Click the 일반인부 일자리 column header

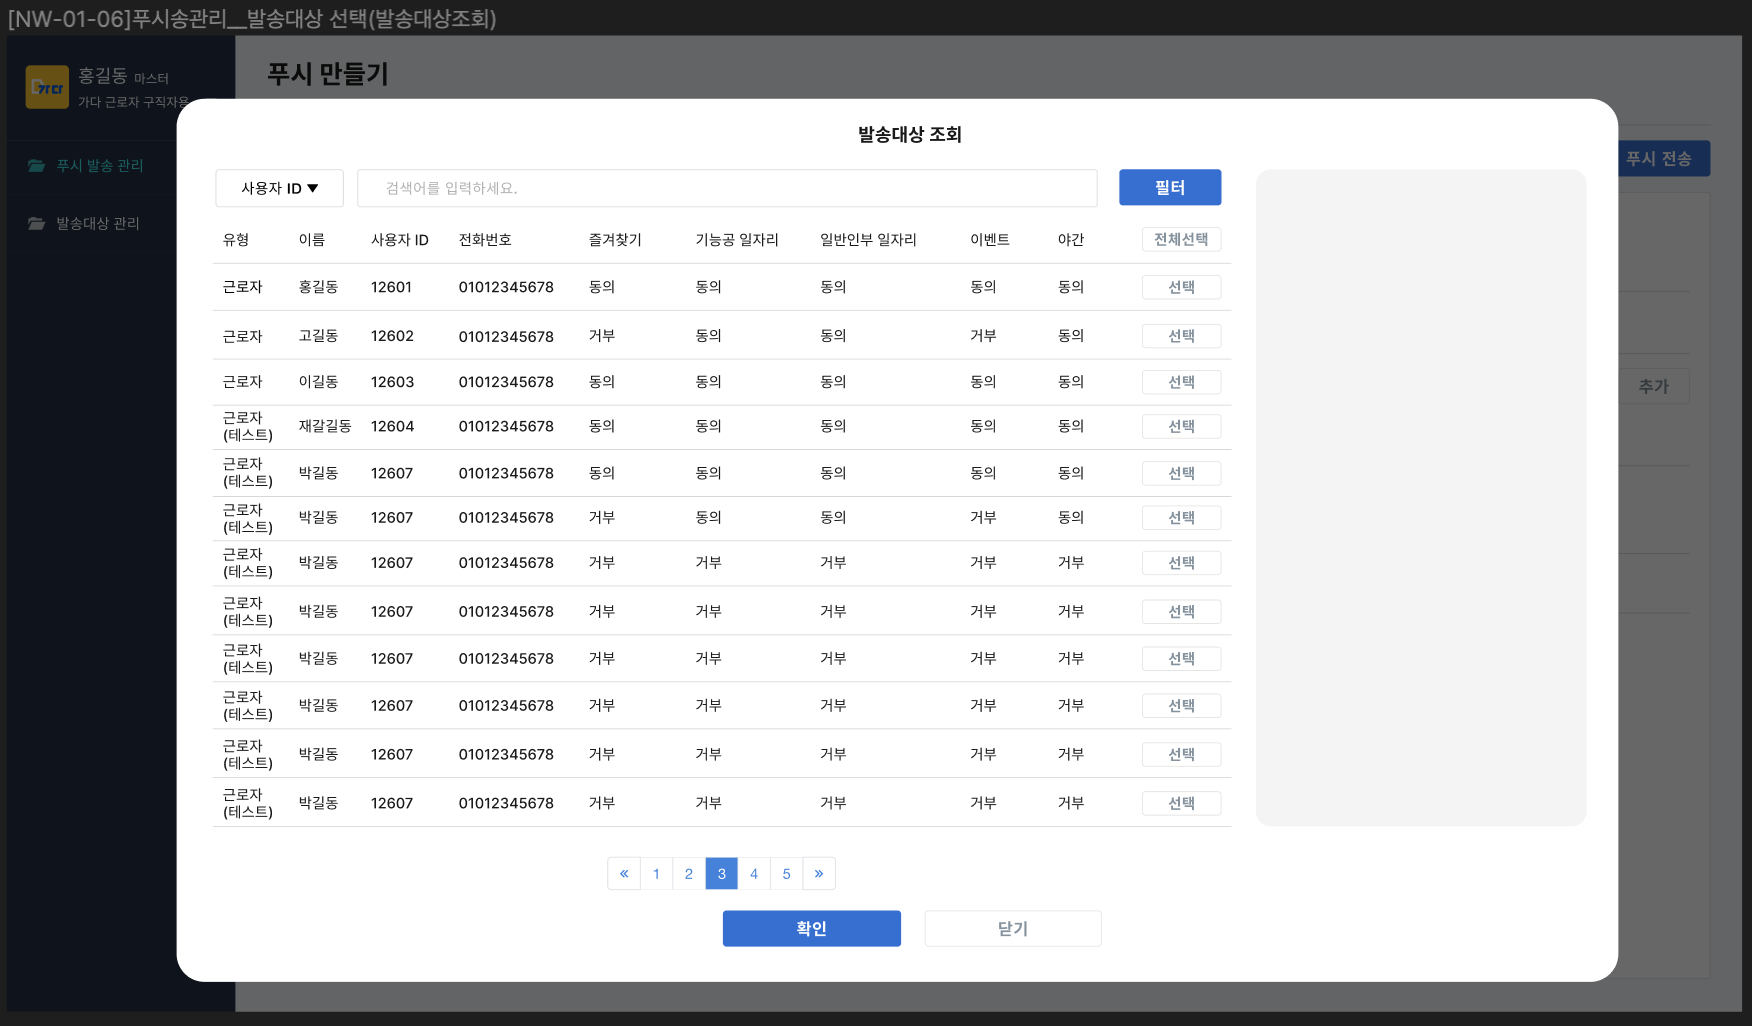[868, 240]
